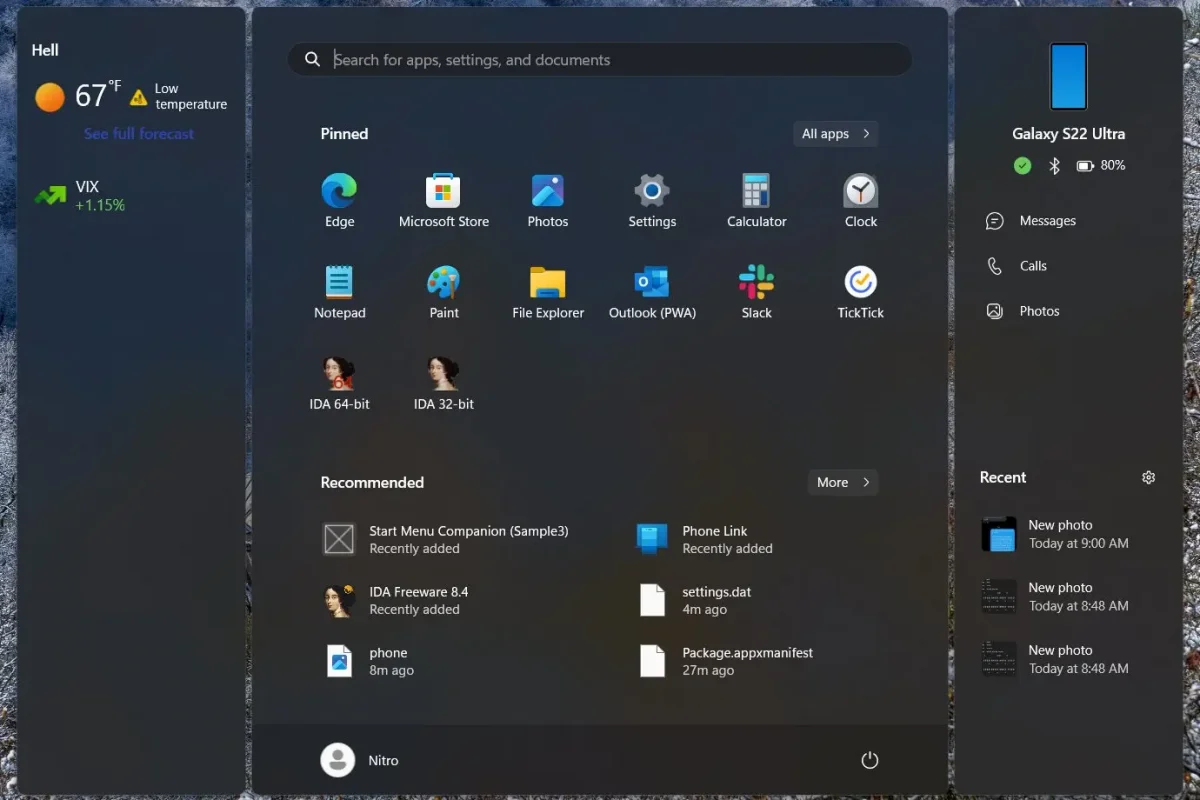1200x800 pixels.
Task: Open Microsoft Edge from pinned apps
Action: pos(339,197)
